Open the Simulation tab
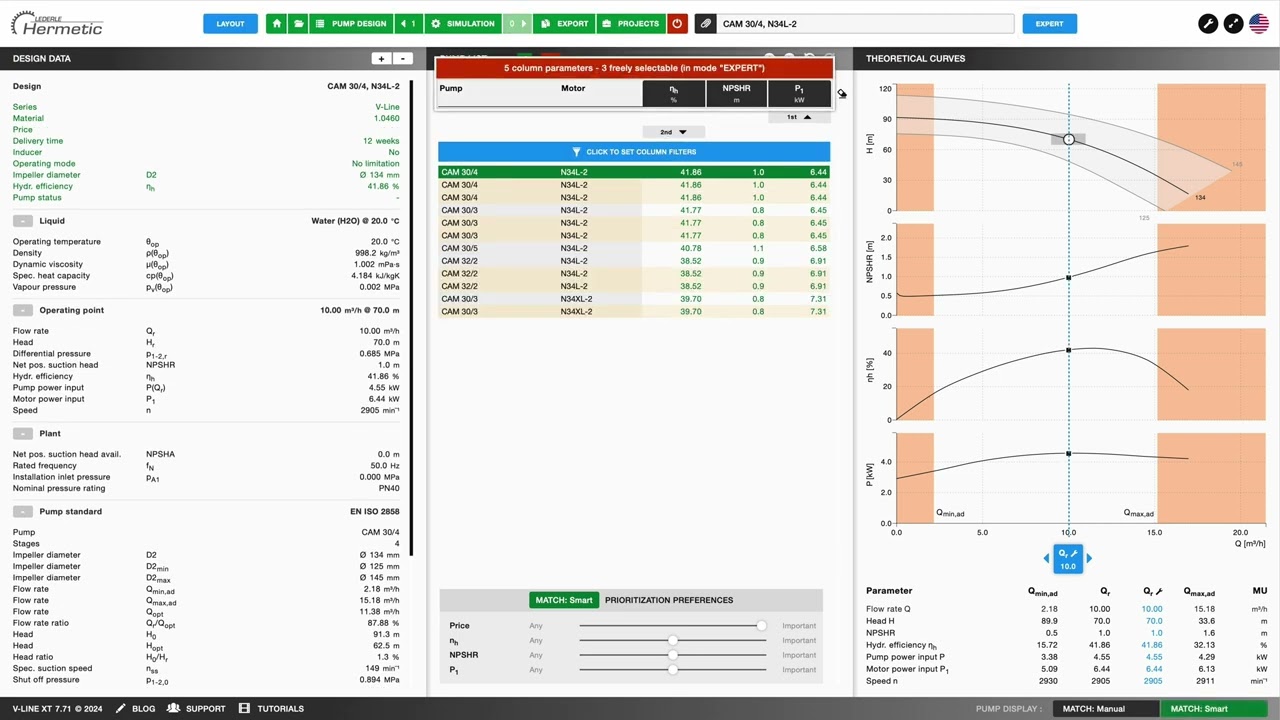Screen dimensions: 1280x720 (x=463, y=24)
